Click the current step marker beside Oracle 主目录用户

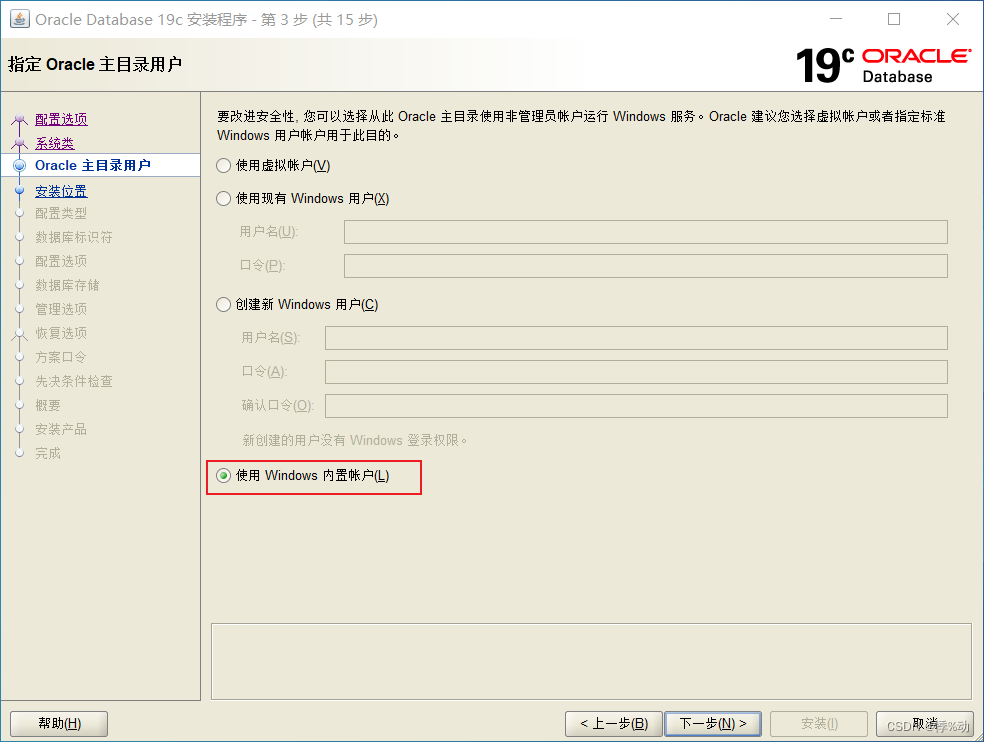[x=19, y=166]
